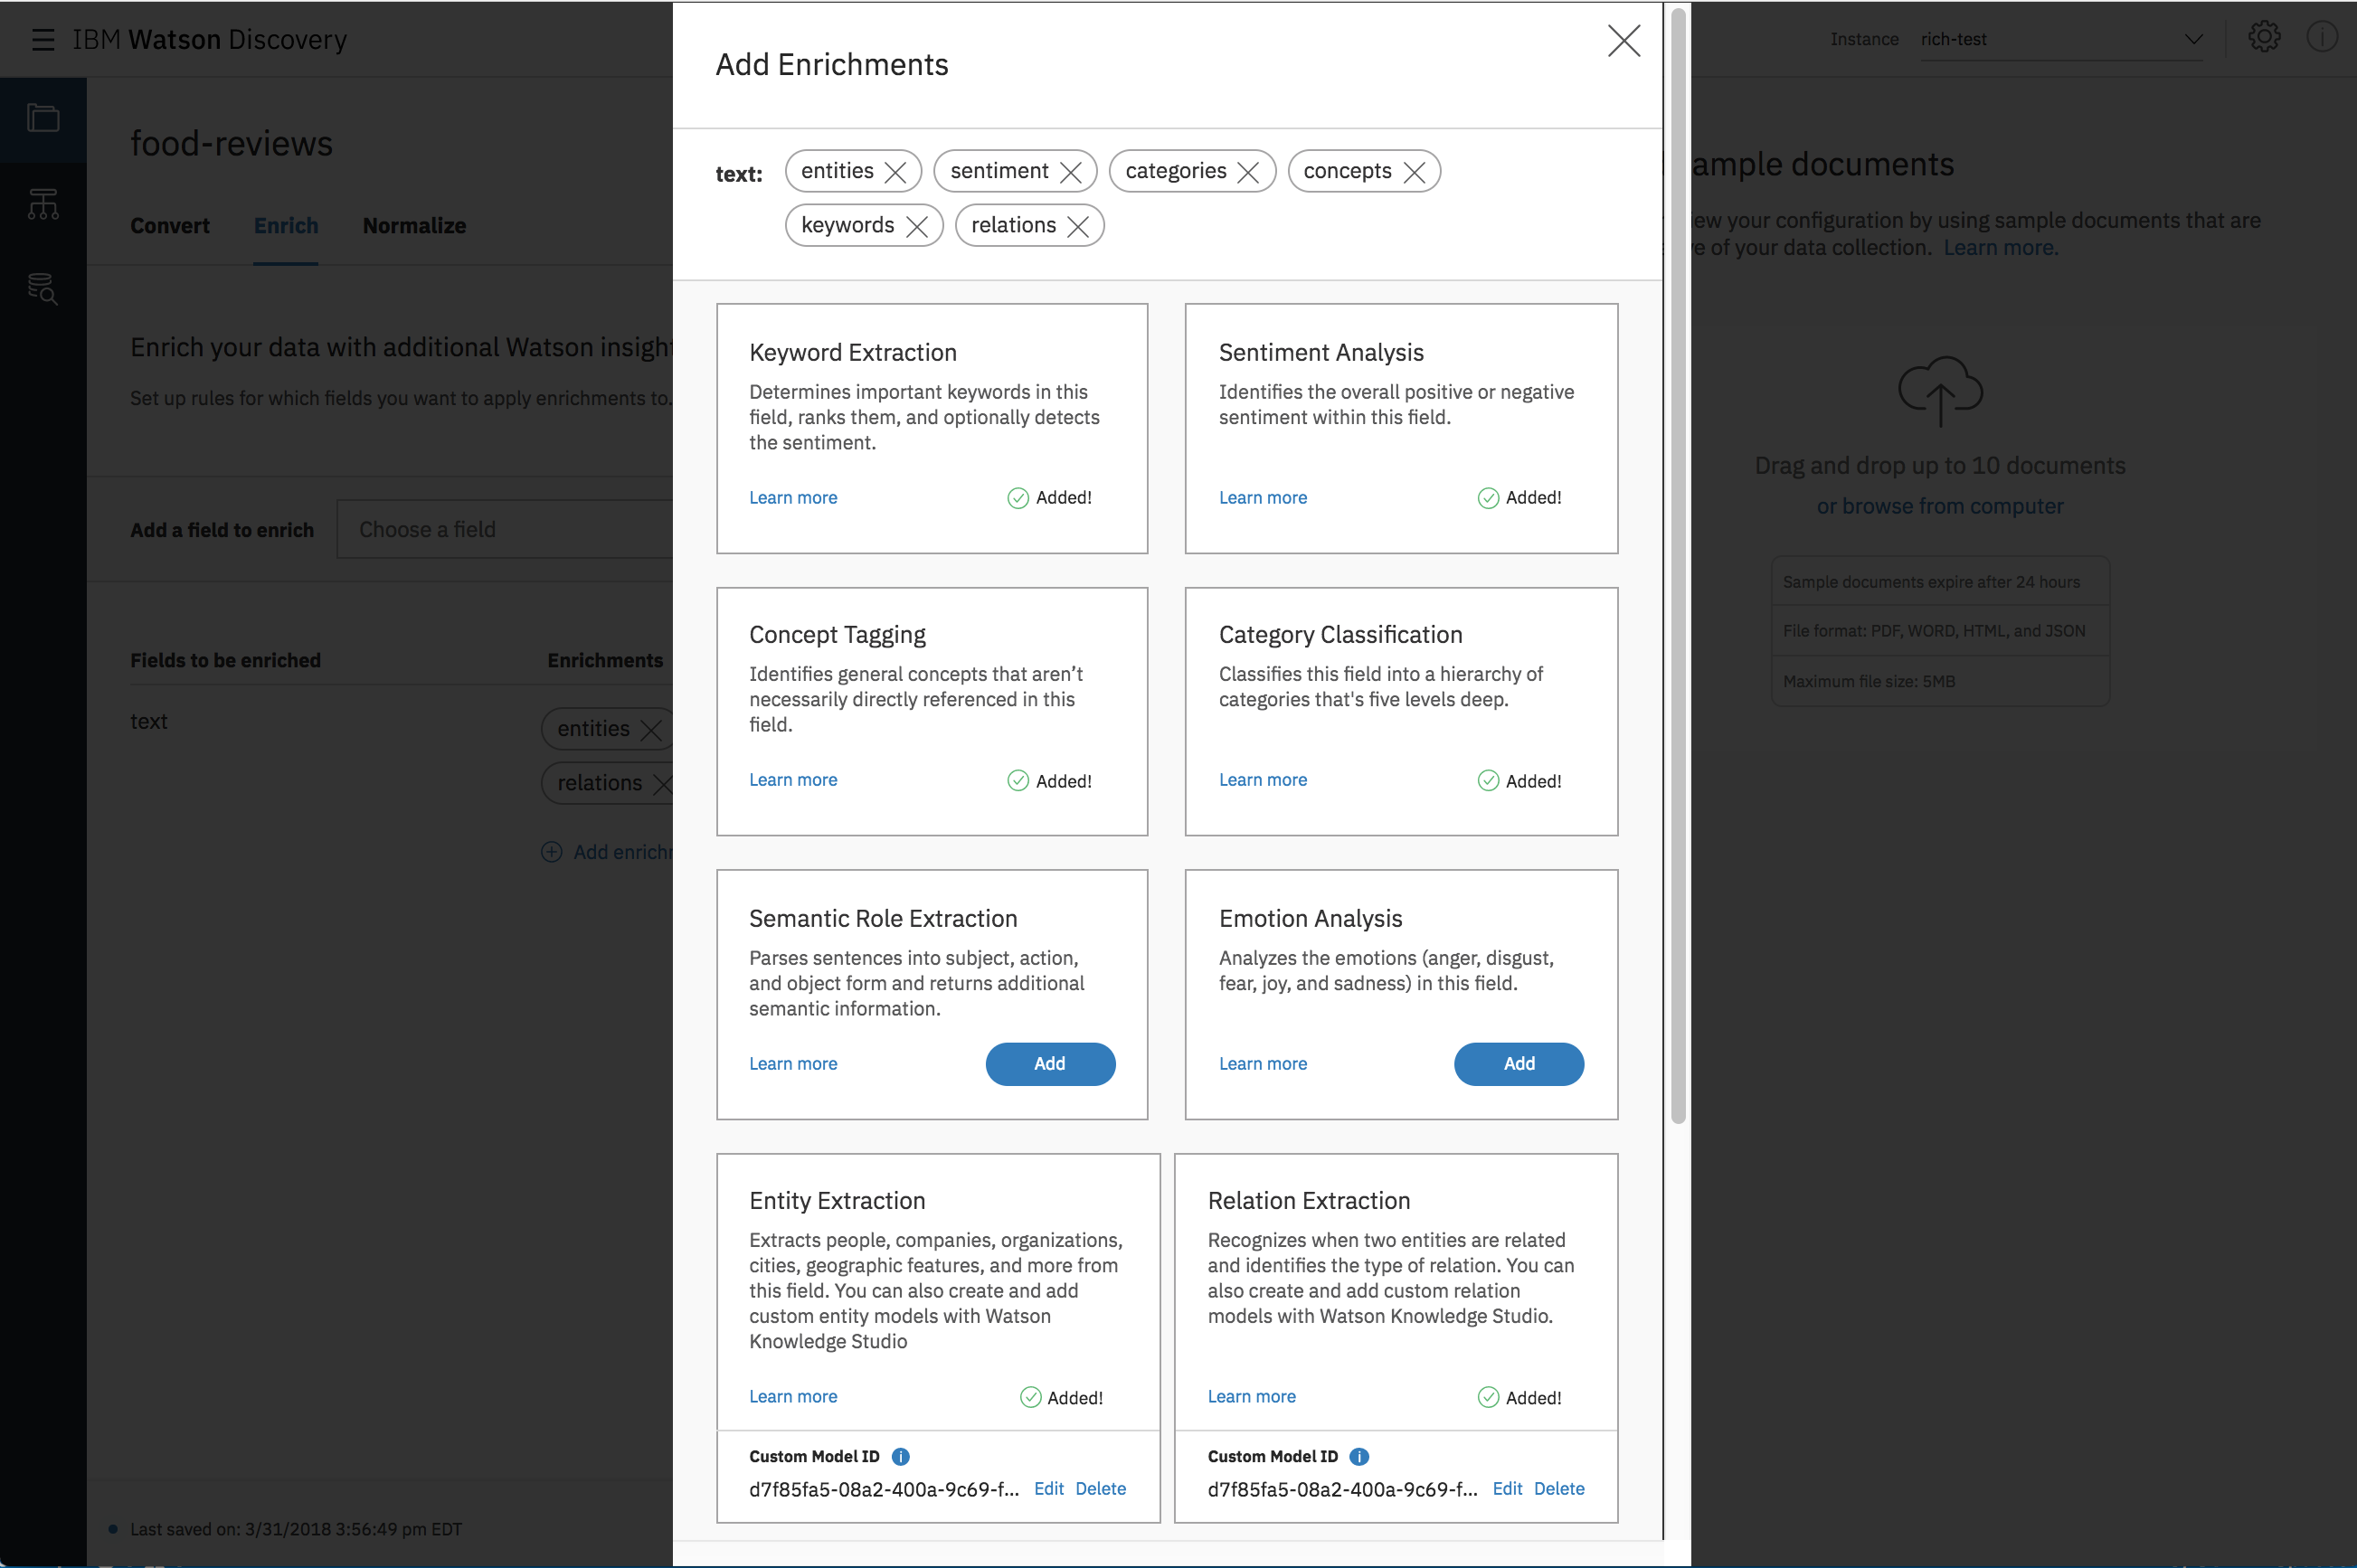Open the query builder sidebar icon
This screenshot has height=1568, width=2357.
coord(43,289)
